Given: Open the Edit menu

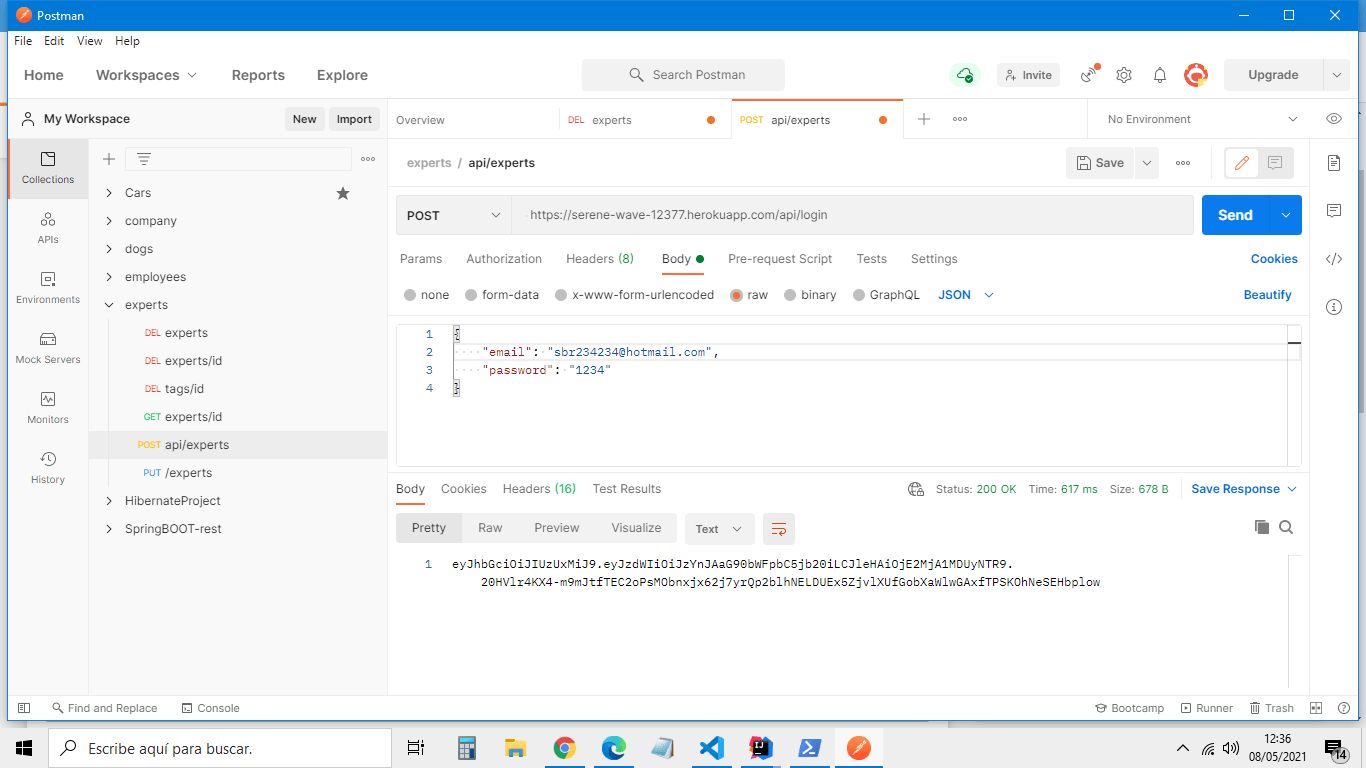Looking at the screenshot, I should click(54, 41).
